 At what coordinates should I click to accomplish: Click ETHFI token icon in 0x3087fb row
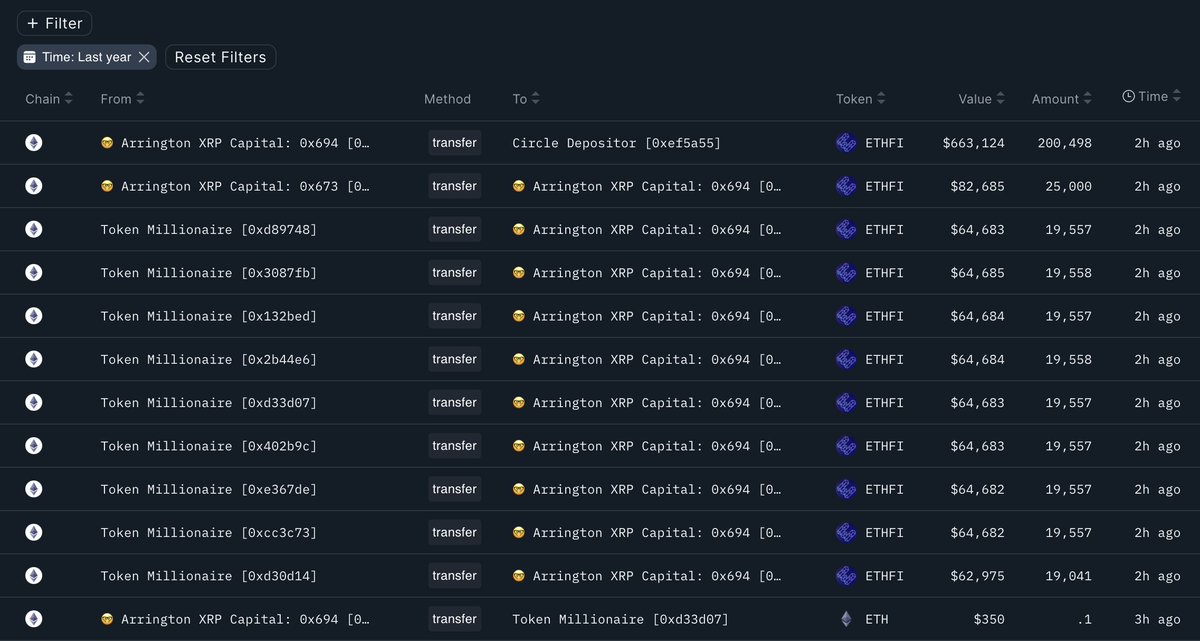[846, 273]
